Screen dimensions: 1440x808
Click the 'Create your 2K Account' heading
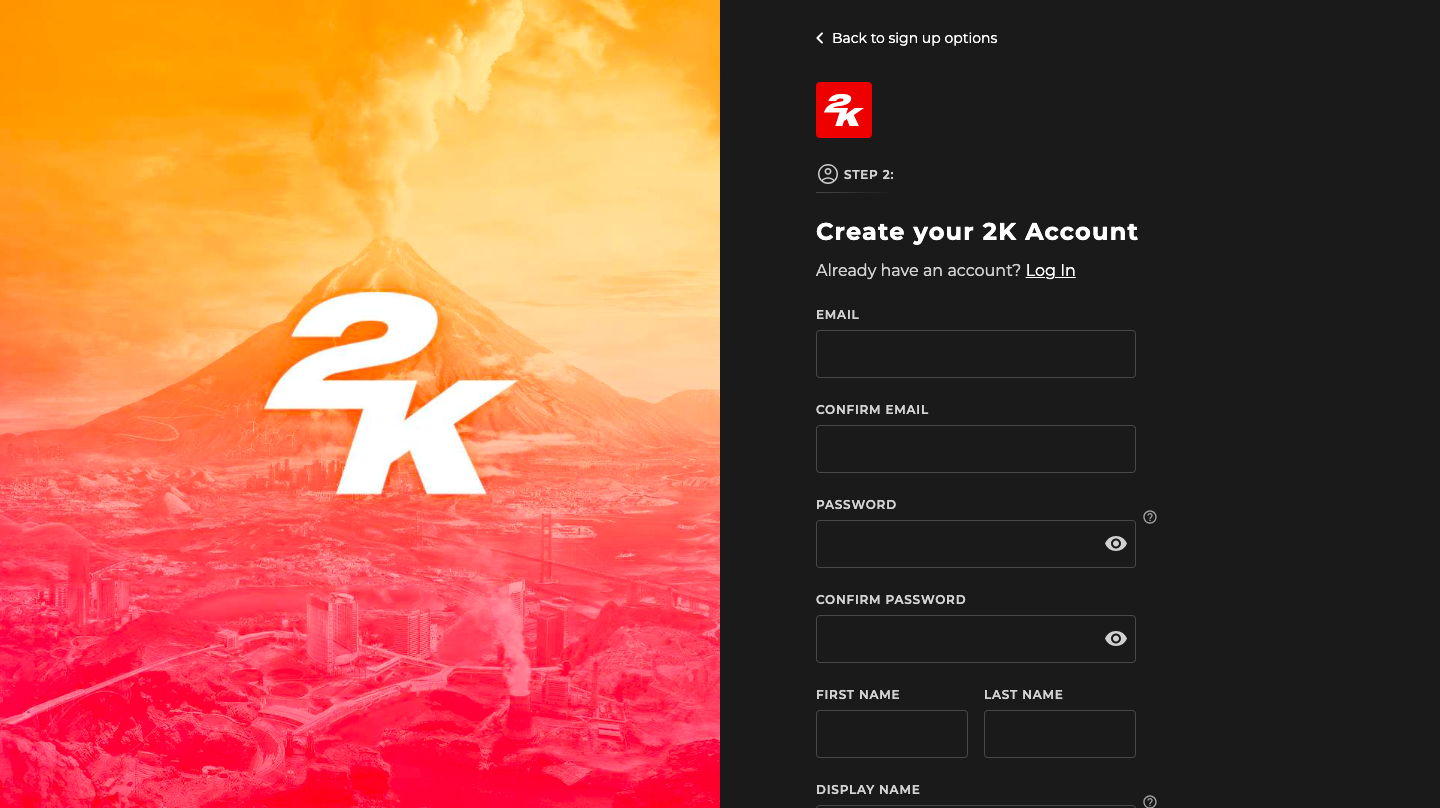977,232
